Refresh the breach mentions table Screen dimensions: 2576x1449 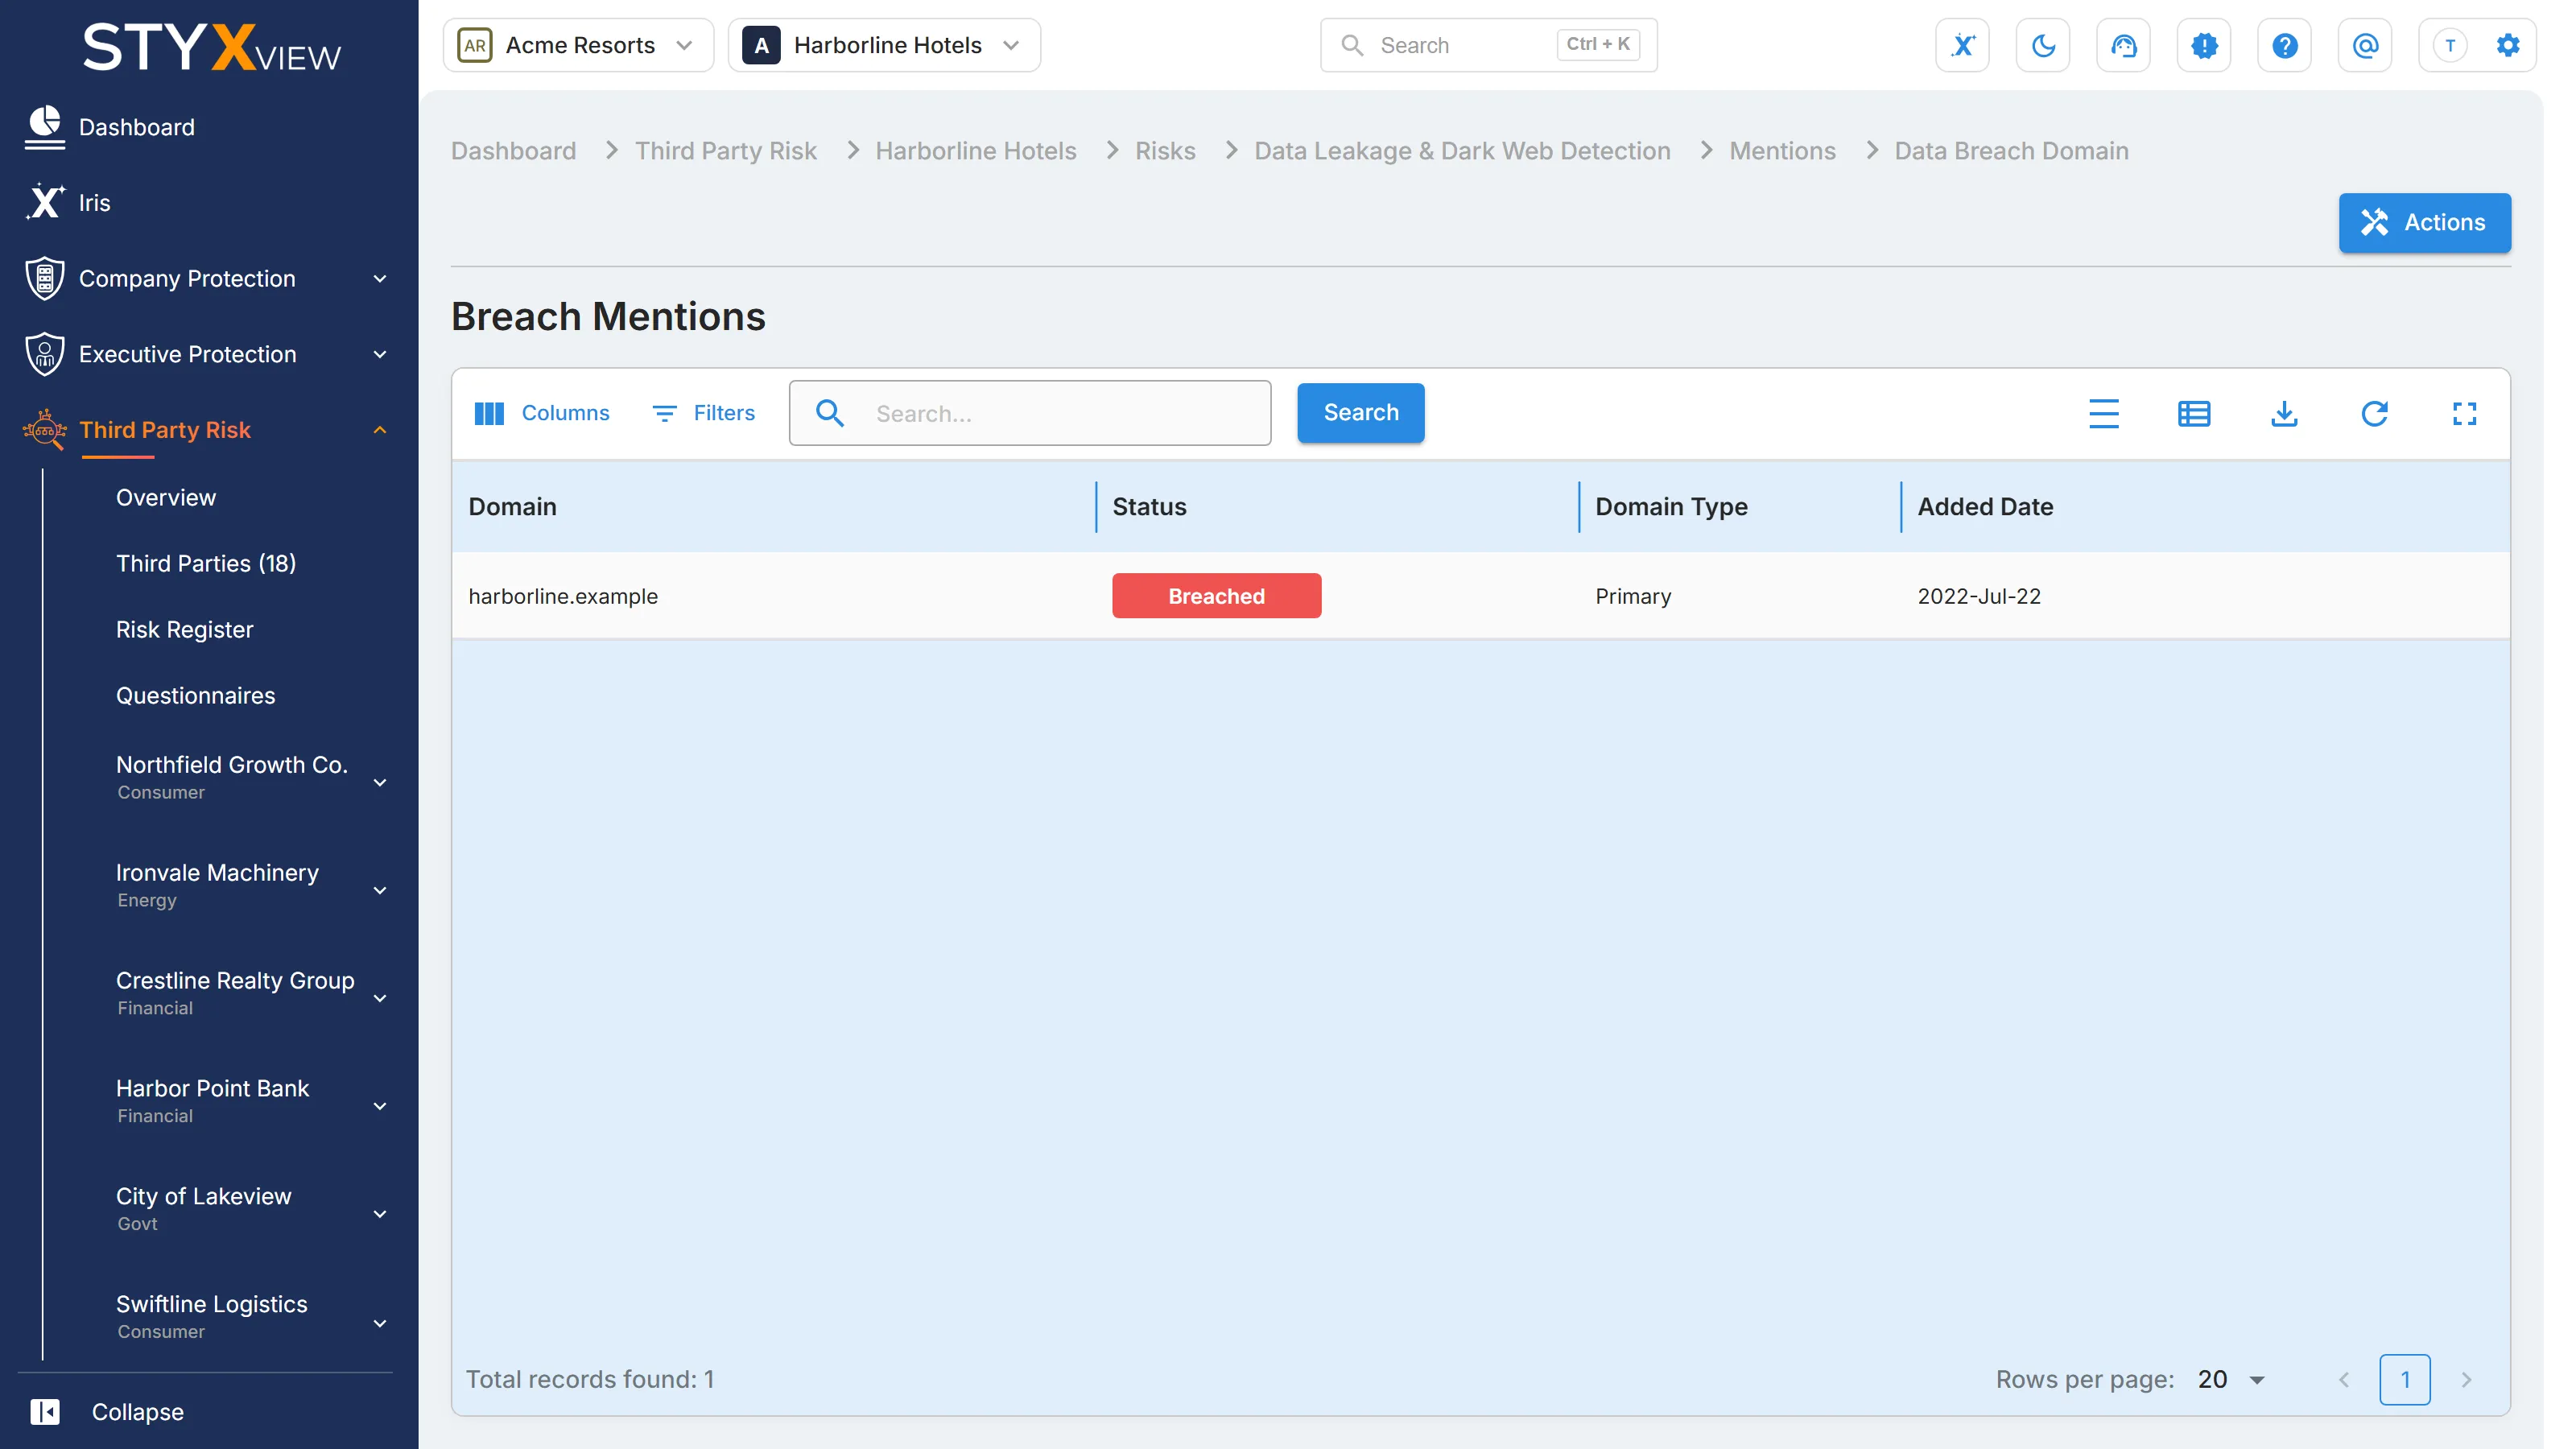click(2374, 413)
